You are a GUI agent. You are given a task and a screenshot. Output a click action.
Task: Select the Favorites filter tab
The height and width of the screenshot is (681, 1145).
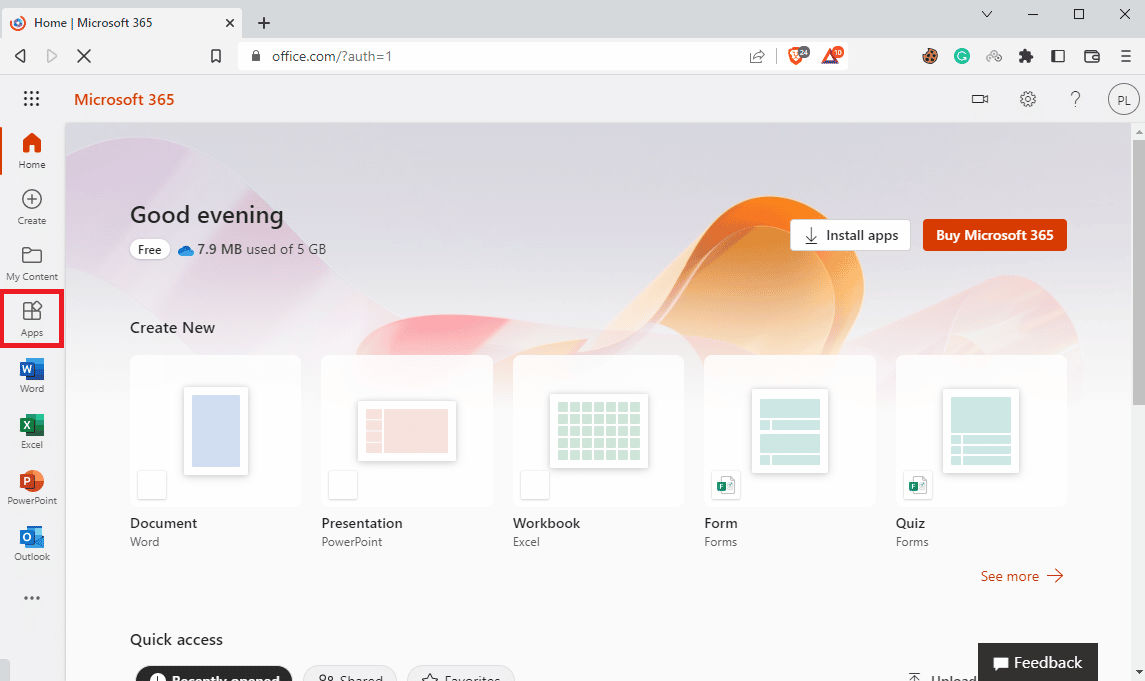[461, 674]
